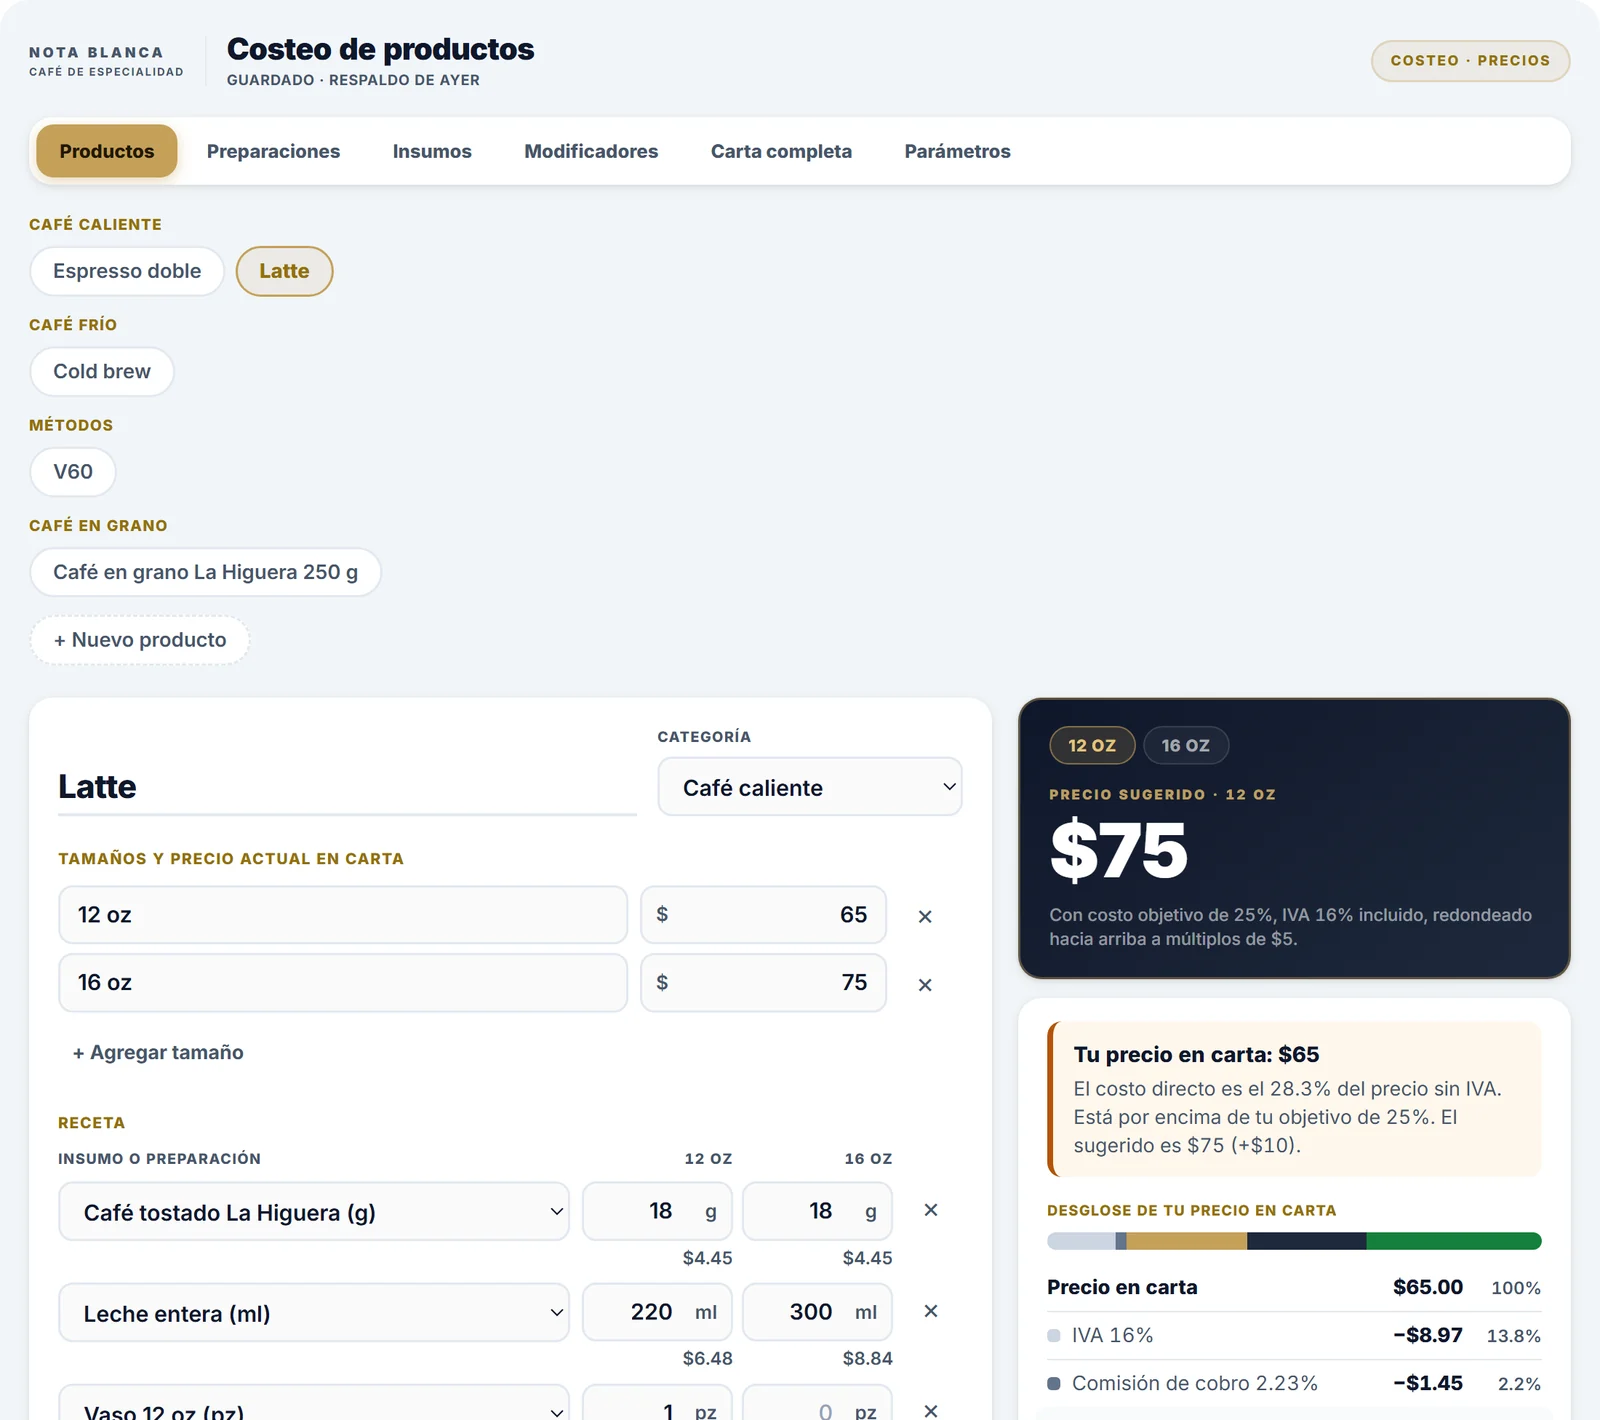Select the V60 product
The width and height of the screenshot is (1600, 1420).
[73, 472]
